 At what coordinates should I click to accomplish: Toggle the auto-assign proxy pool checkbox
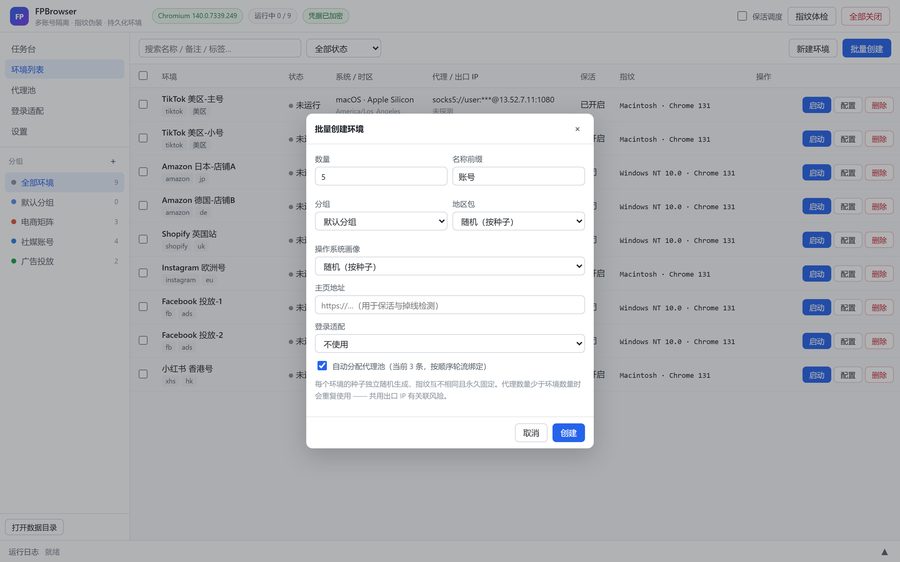point(322,366)
